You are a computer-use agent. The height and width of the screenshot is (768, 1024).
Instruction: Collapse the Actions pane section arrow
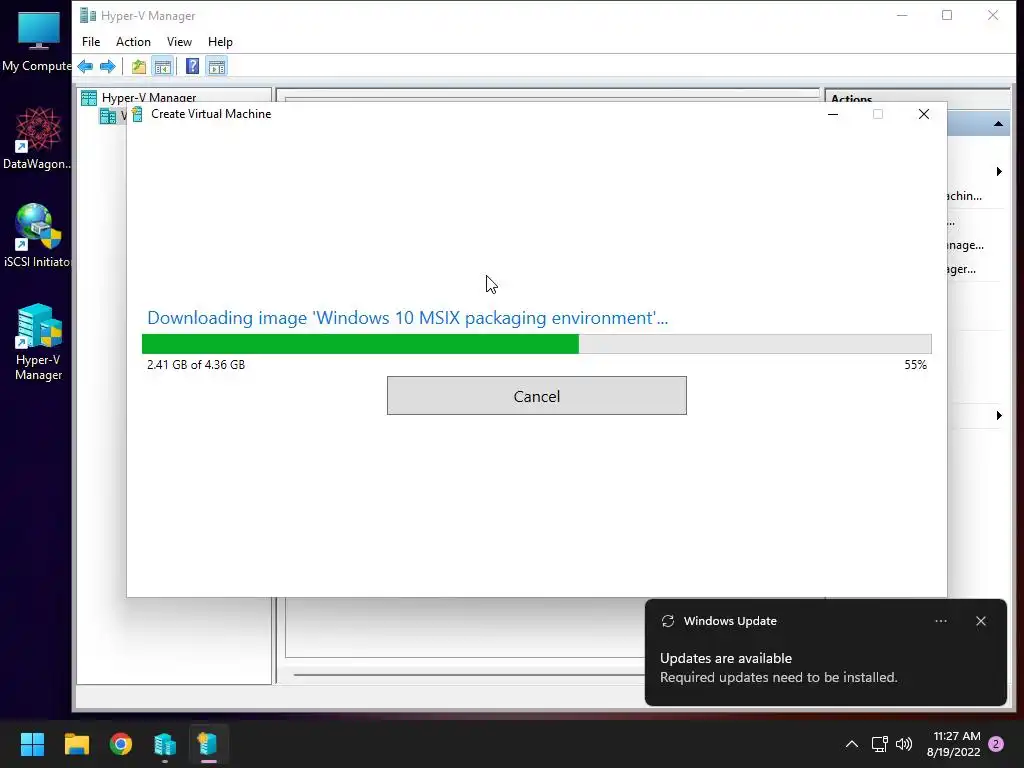[x=998, y=124]
